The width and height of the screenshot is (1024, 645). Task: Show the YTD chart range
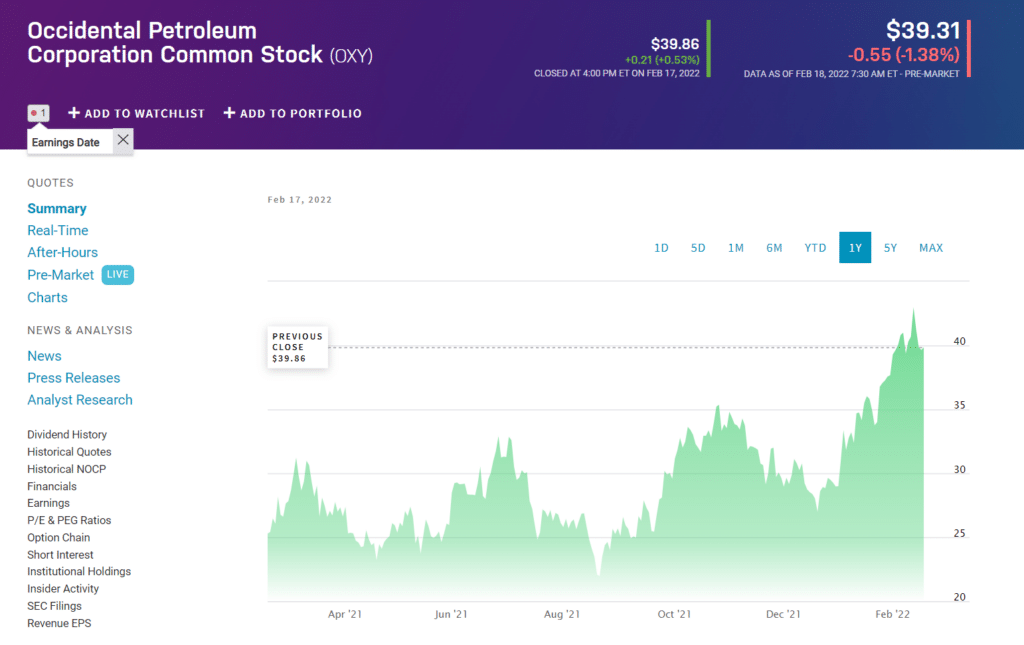click(815, 248)
